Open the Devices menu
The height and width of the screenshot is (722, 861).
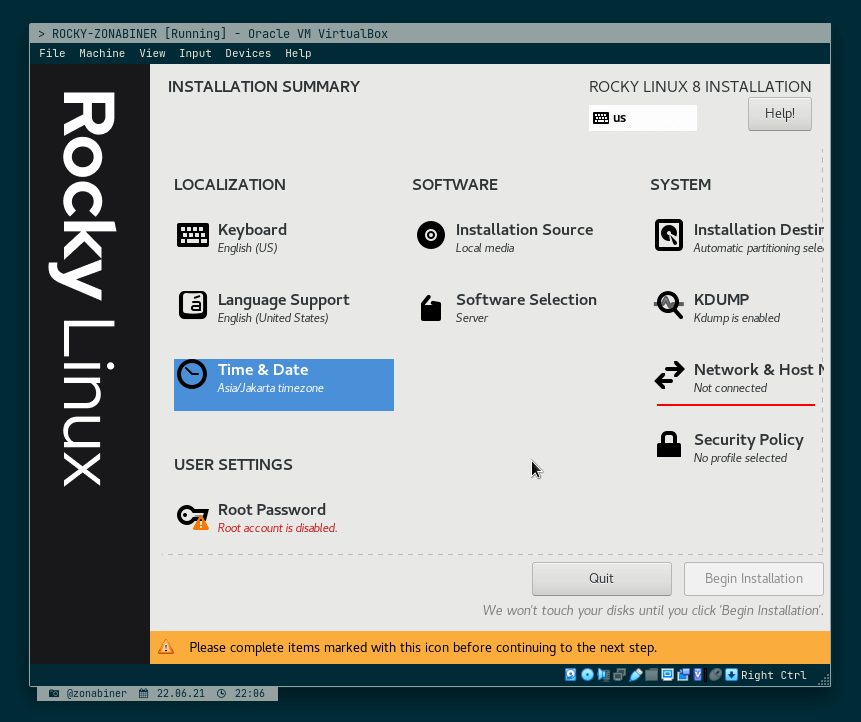[248, 53]
